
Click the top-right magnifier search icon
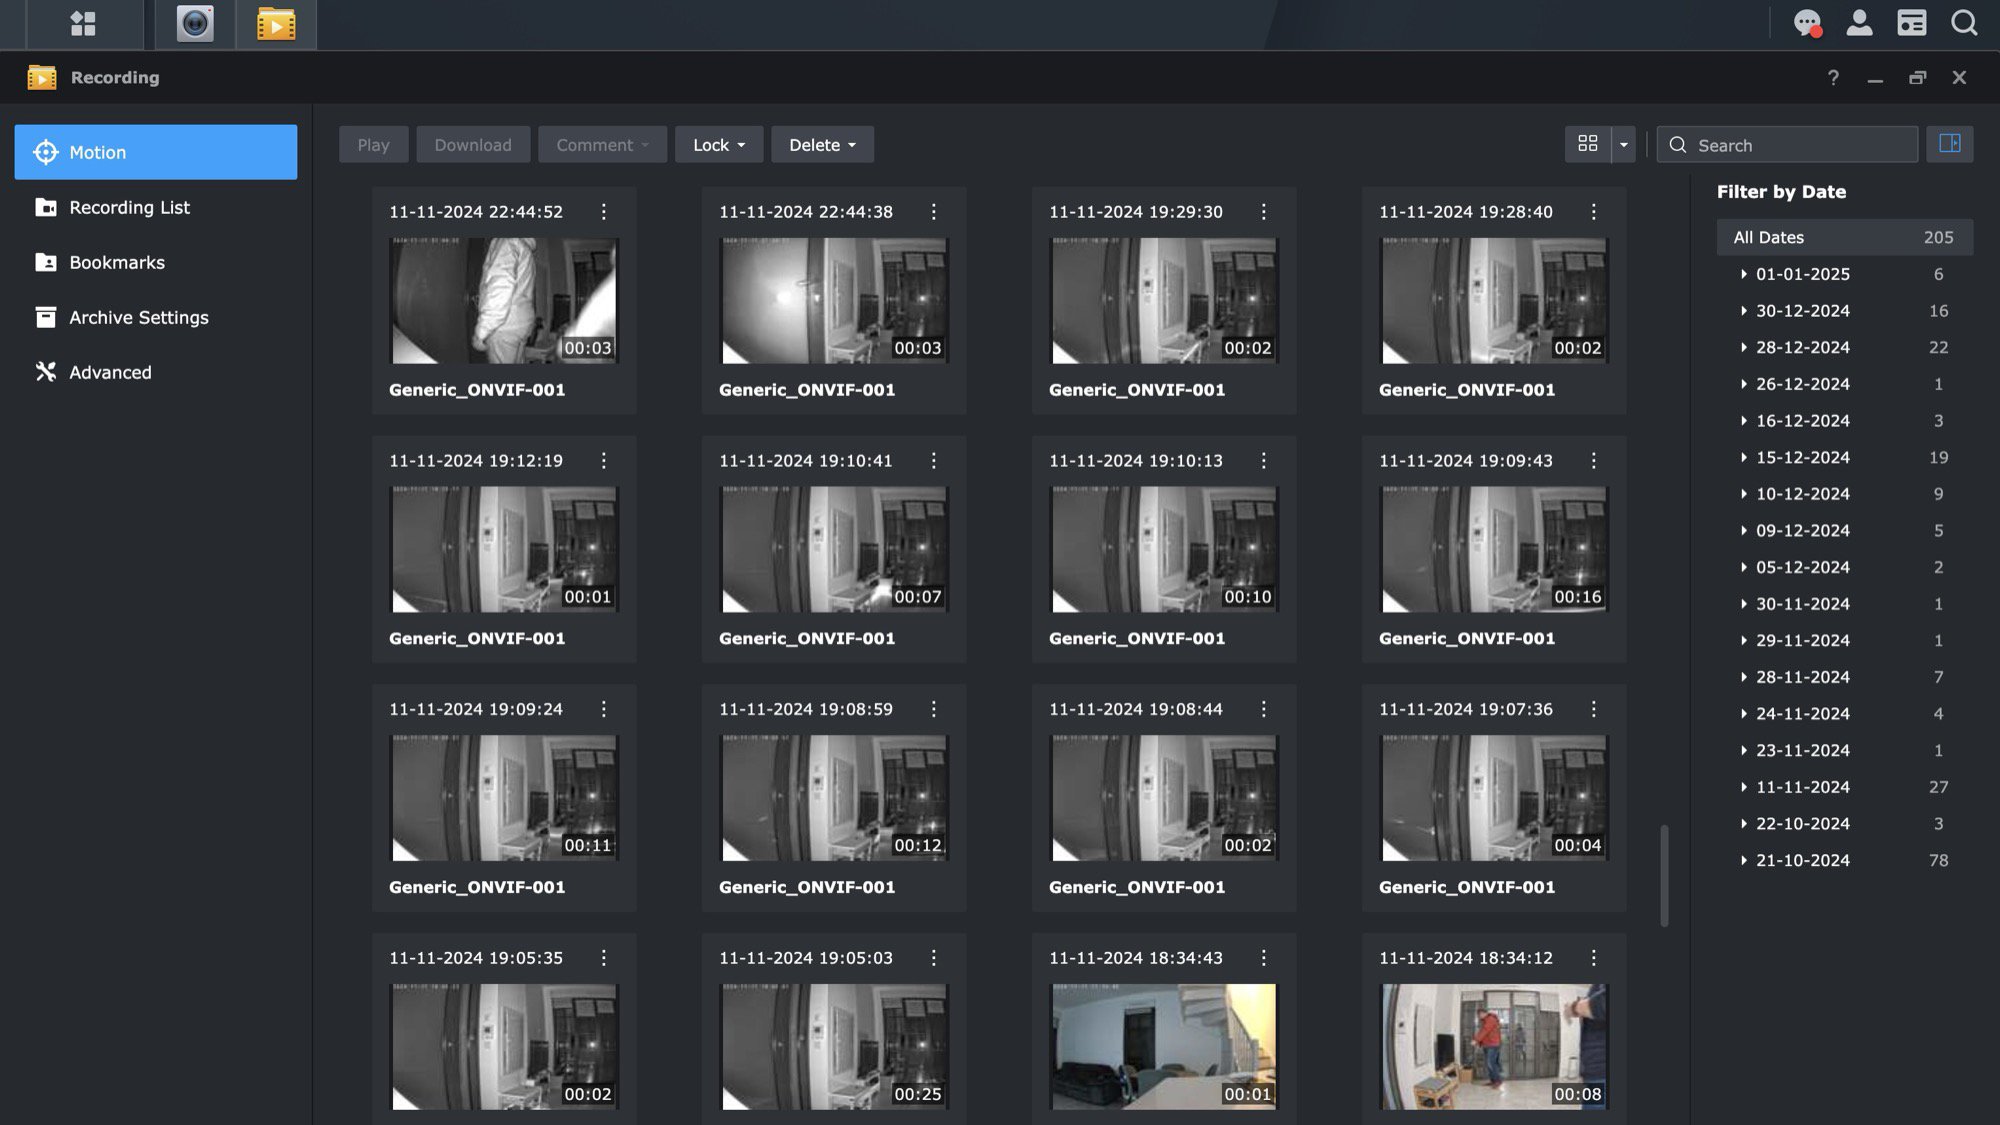[x=1964, y=23]
